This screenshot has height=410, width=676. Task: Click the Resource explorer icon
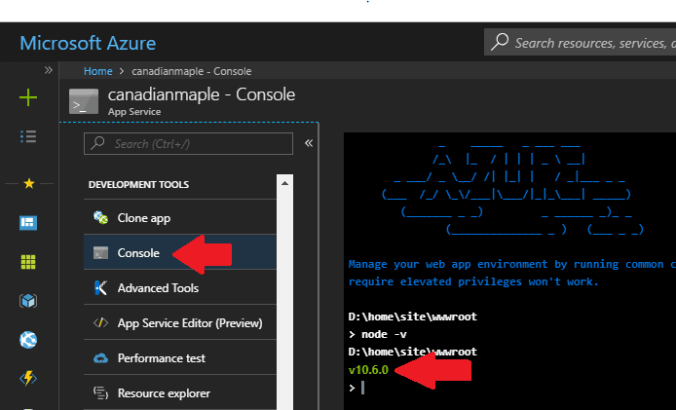point(100,393)
